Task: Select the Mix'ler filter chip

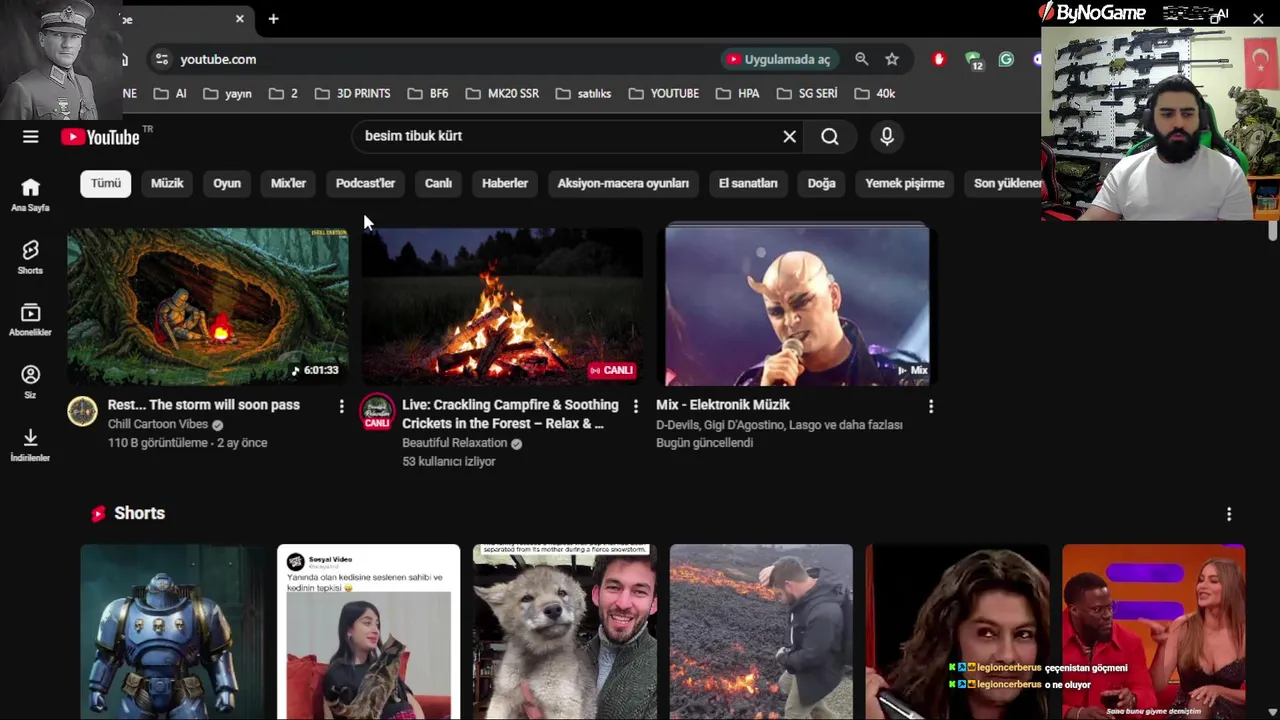Action: click(288, 183)
